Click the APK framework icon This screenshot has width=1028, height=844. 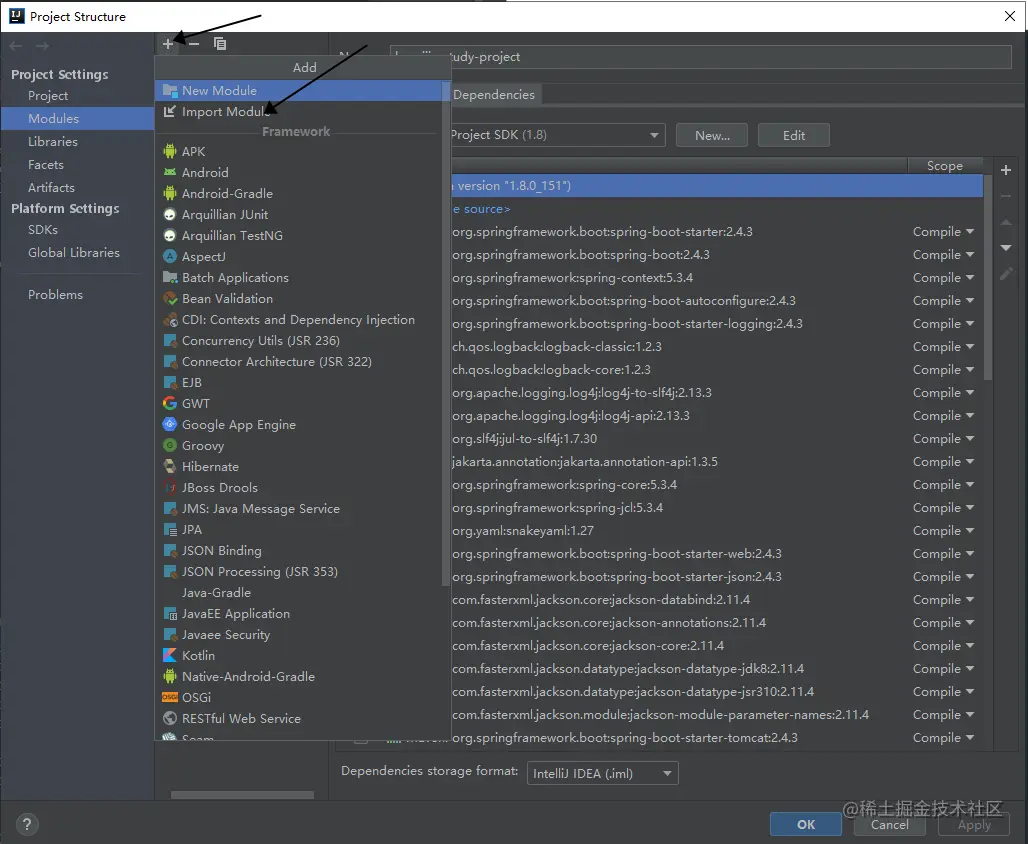point(170,151)
